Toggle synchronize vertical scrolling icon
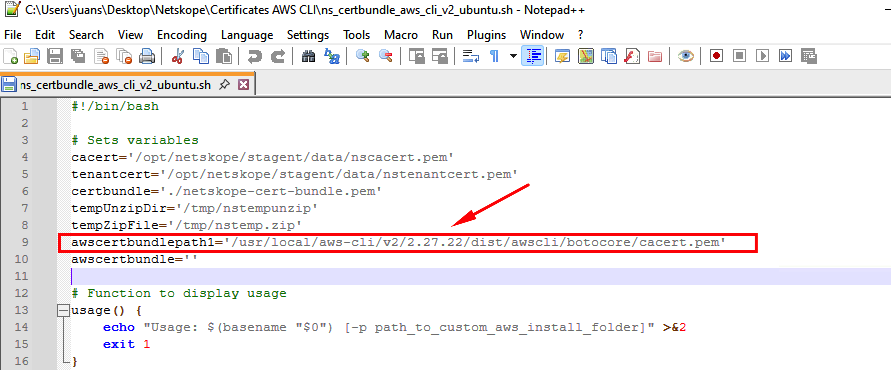 tap(417, 56)
